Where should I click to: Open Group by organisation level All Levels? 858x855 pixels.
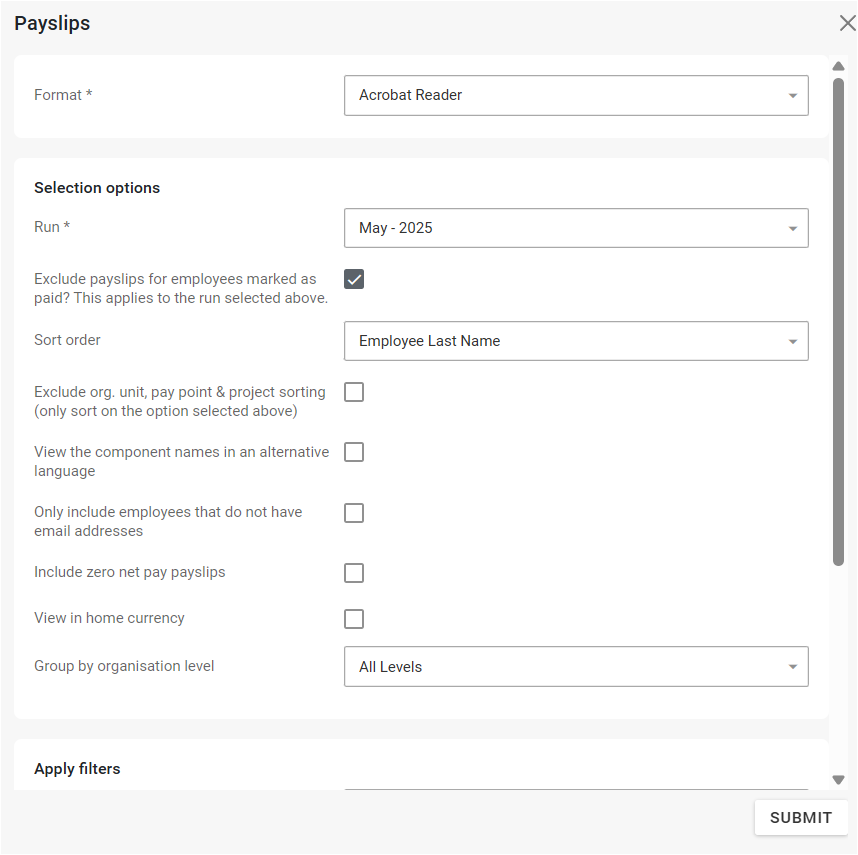tap(560, 667)
